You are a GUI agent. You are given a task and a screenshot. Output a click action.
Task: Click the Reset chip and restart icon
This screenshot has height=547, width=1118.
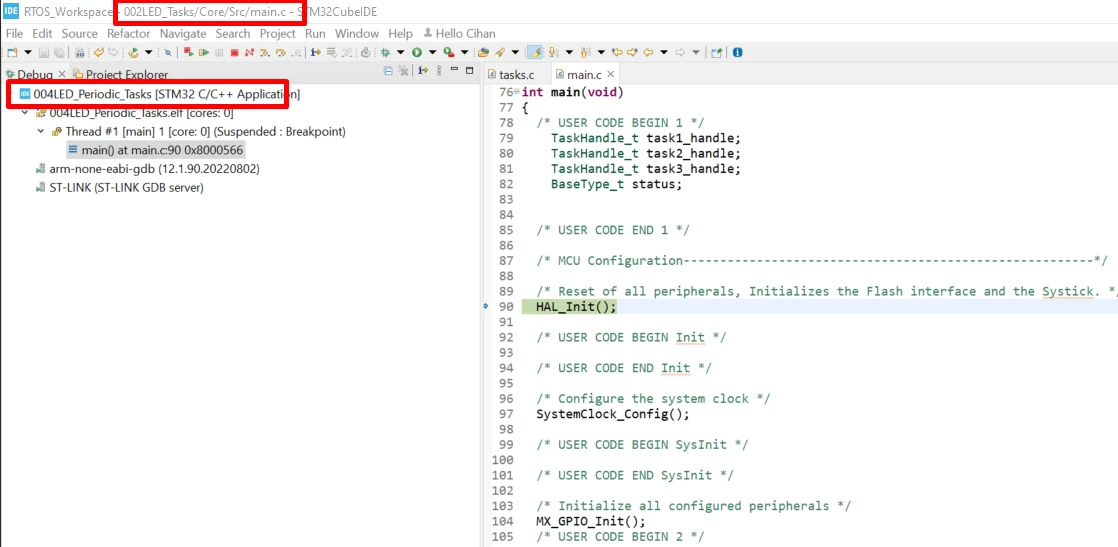pyautogui.click(x=133, y=52)
